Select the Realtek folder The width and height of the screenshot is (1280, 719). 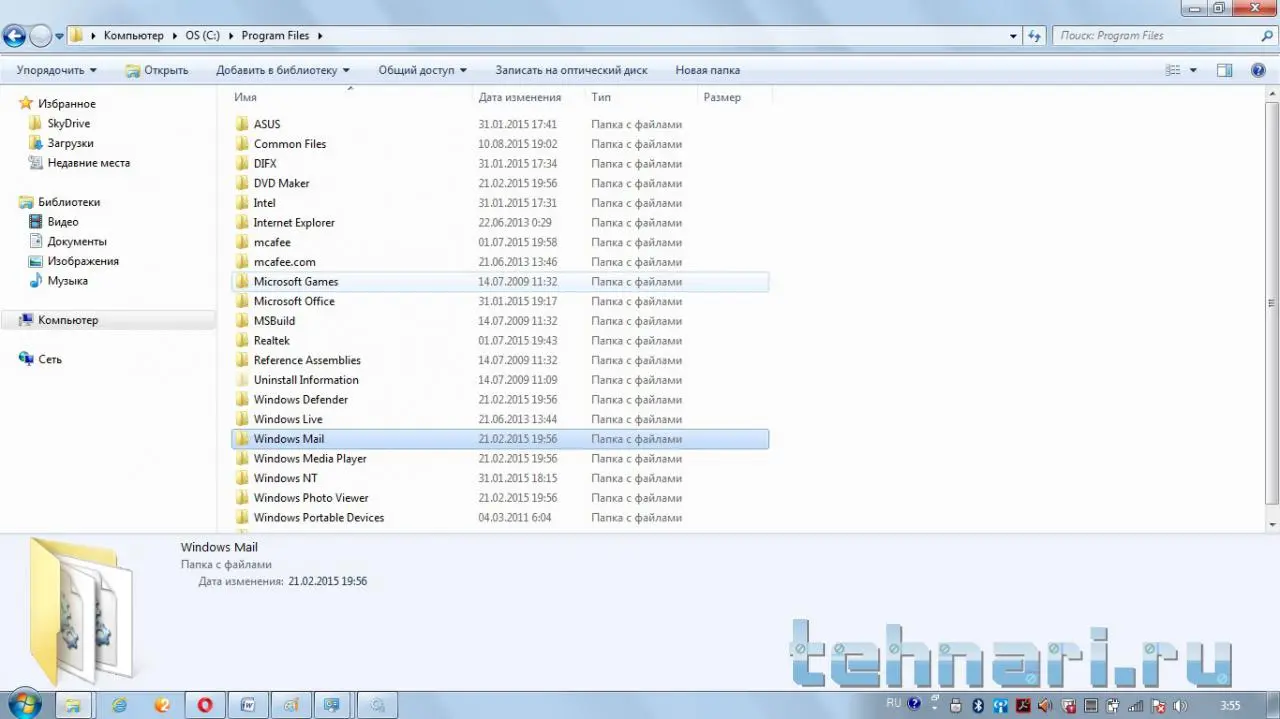(x=271, y=341)
